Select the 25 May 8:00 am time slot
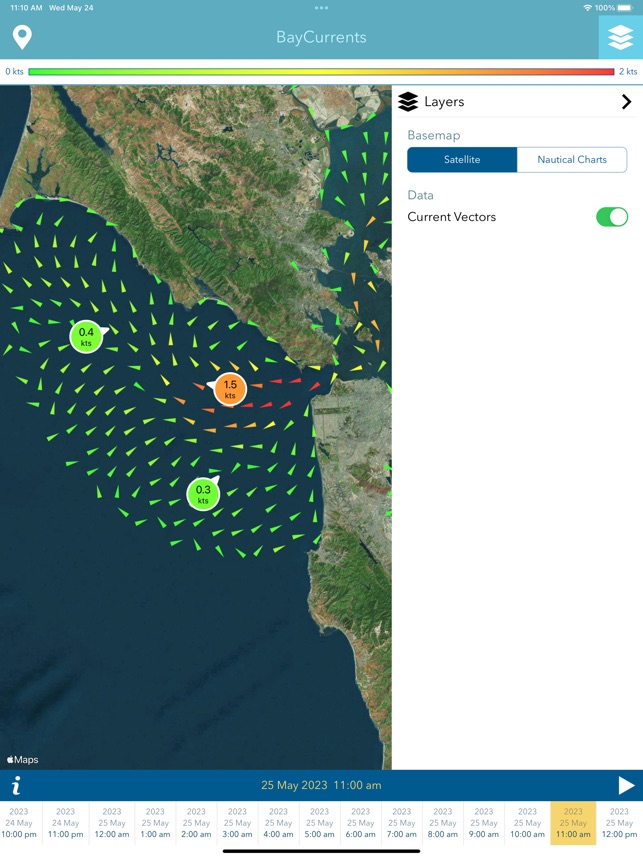This screenshot has width=643, height=858. coord(442,823)
